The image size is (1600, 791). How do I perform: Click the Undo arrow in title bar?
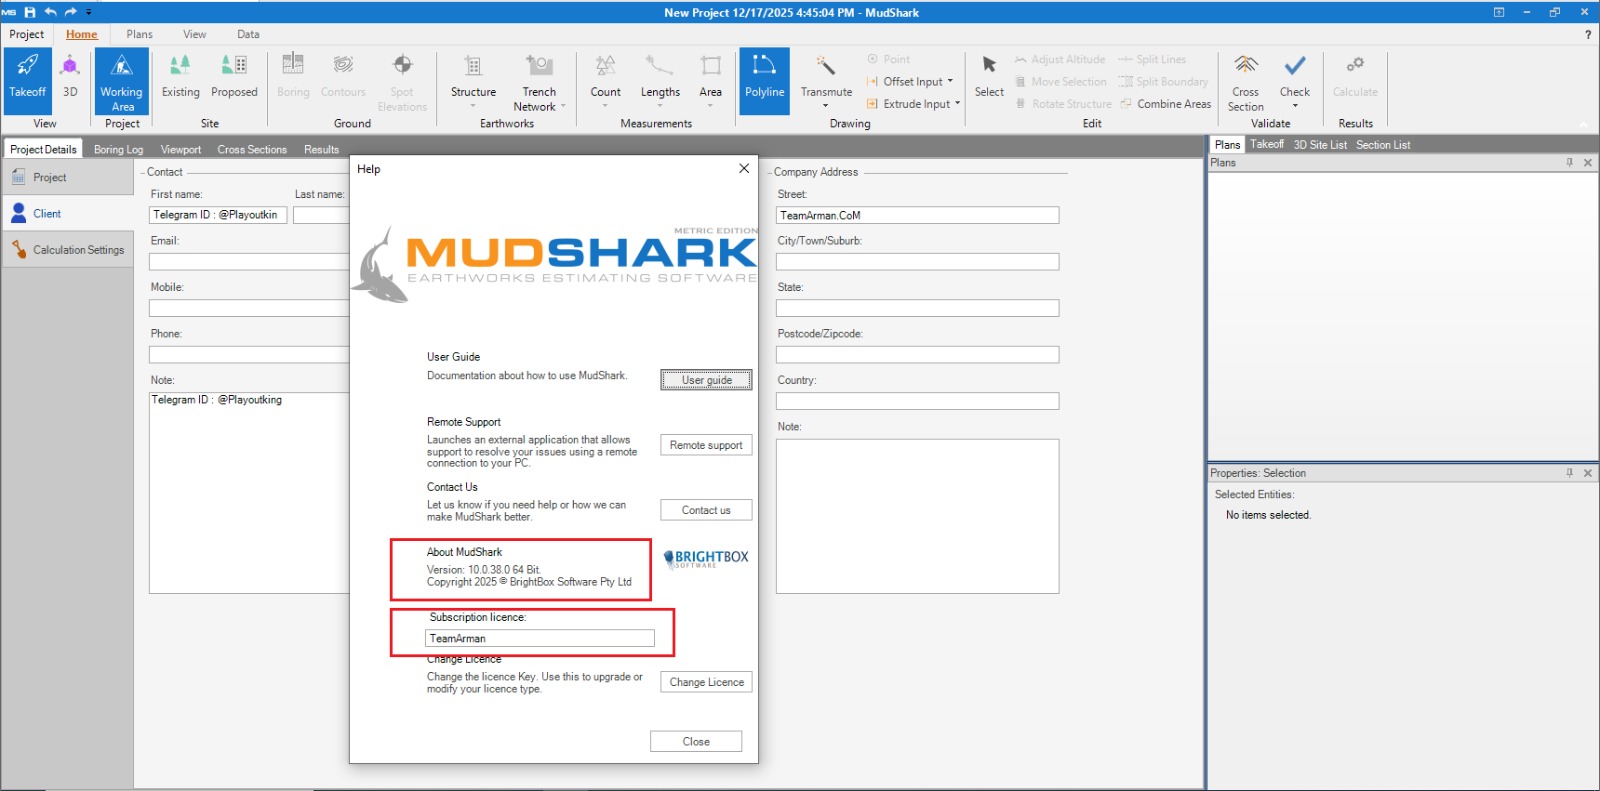[50, 12]
